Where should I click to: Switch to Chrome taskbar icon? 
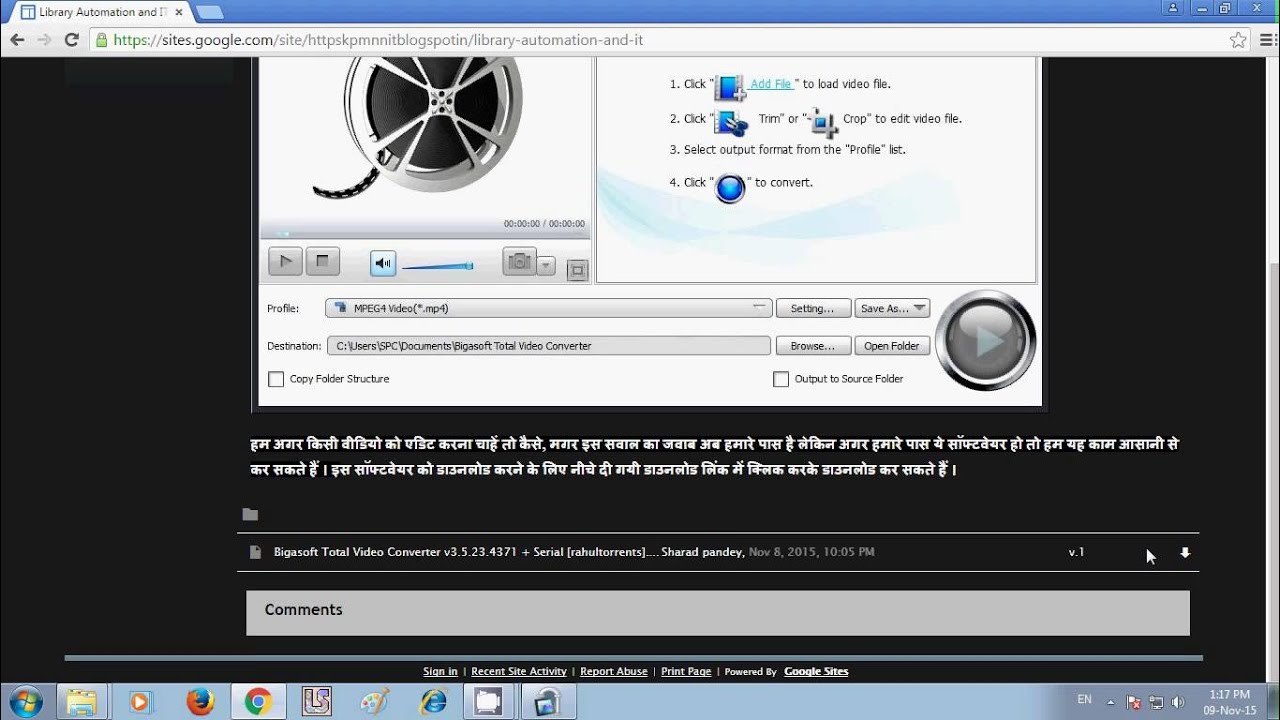[x=257, y=702]
